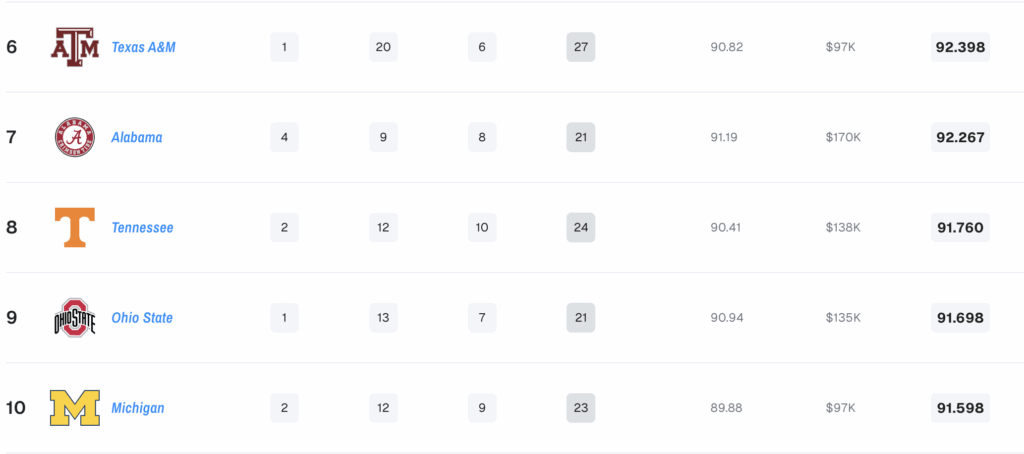This screenshot has height=454, width=1024.
Task: Click the Alabama Crimson Tide logo
Action: click(x=74, y=137)
